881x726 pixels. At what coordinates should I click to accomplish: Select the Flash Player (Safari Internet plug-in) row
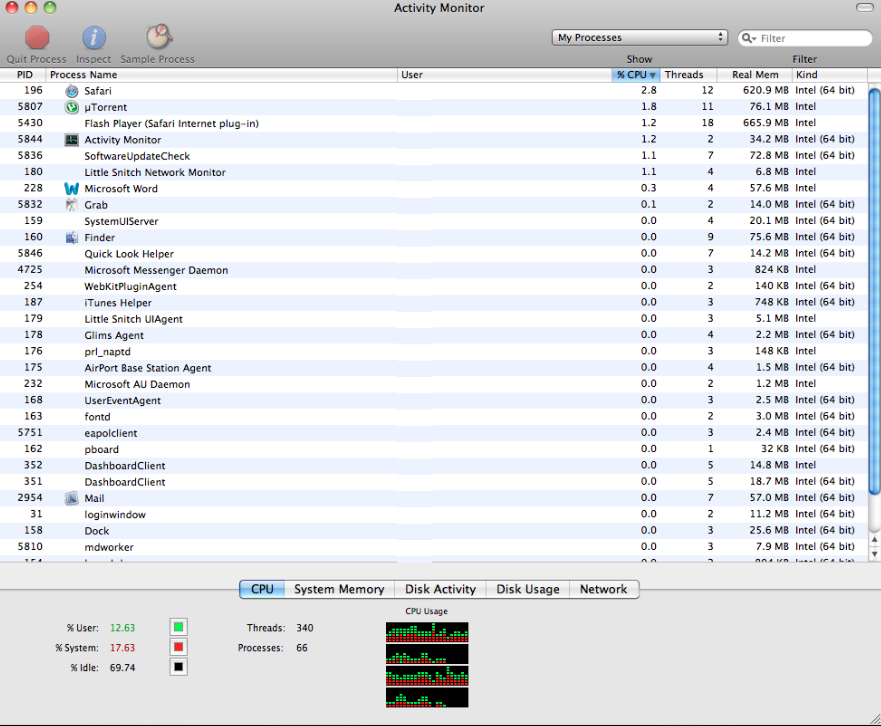[x=433, y=124]
